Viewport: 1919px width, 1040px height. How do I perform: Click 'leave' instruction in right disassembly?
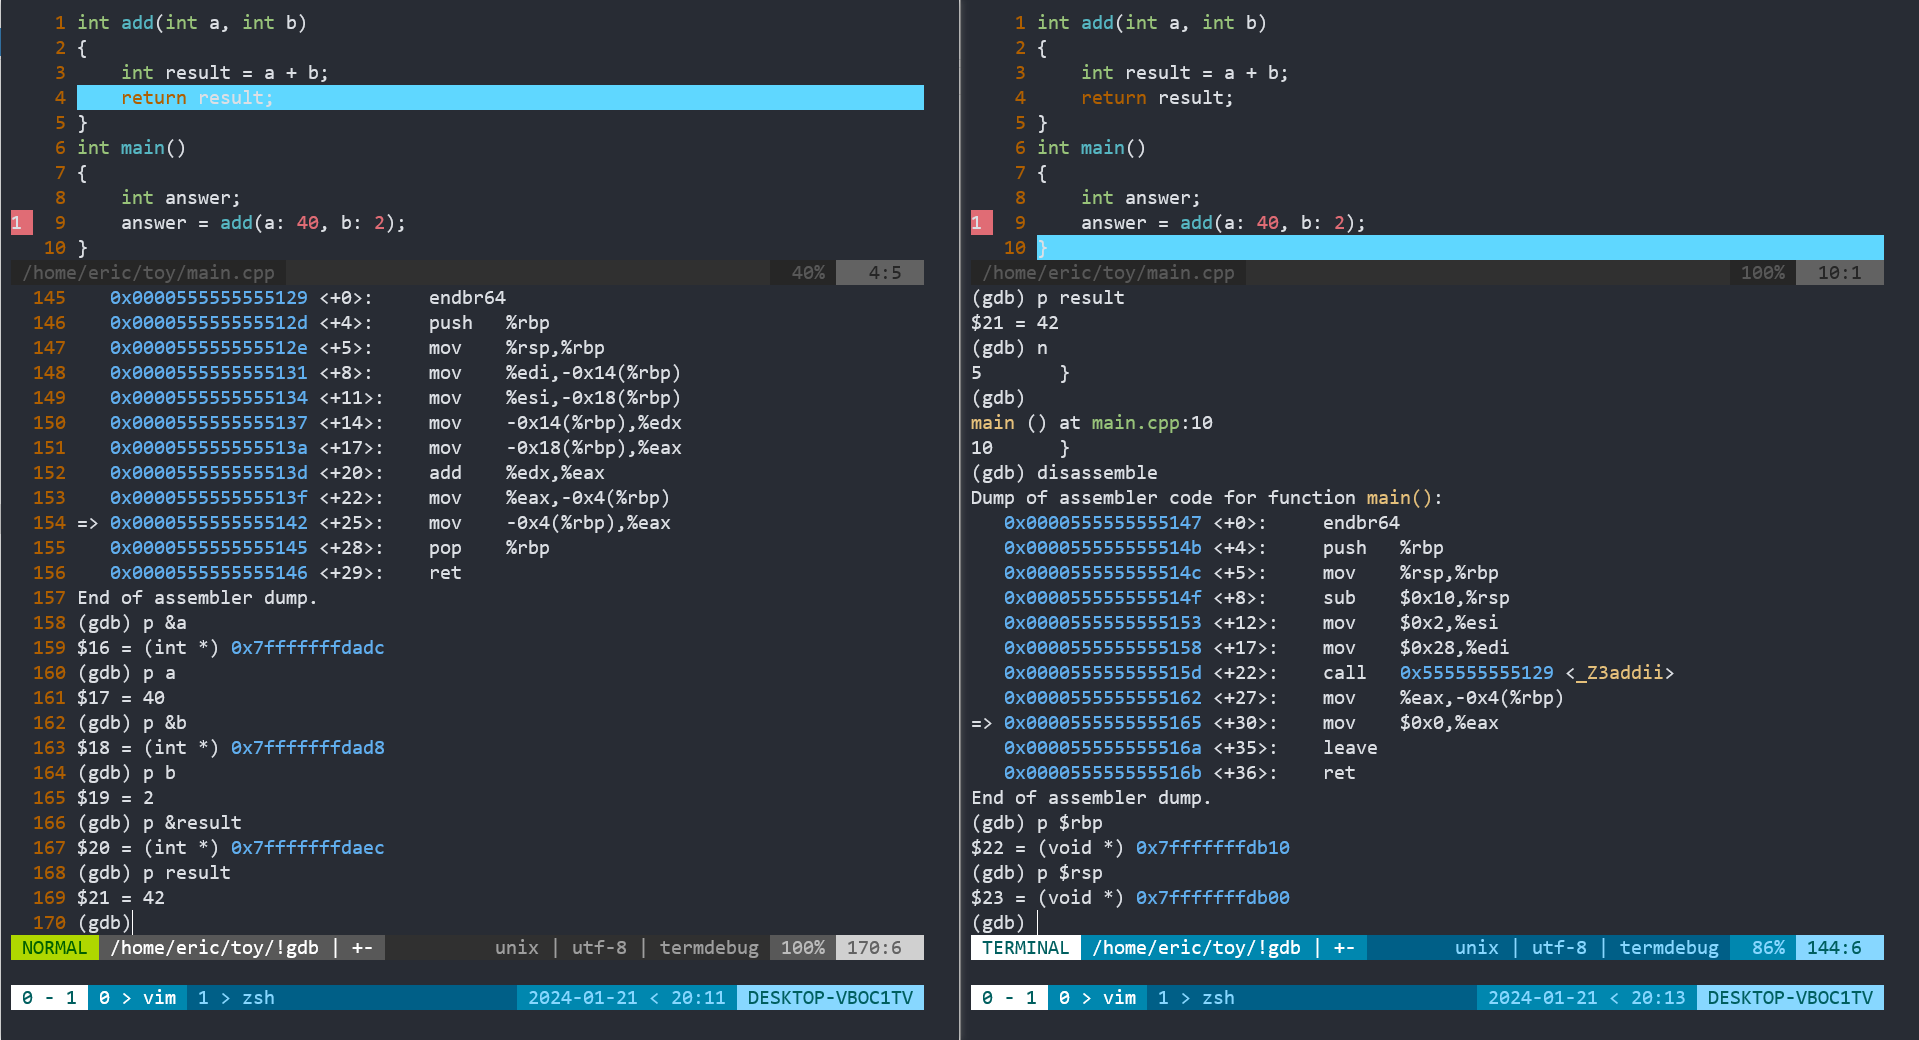1350,748
